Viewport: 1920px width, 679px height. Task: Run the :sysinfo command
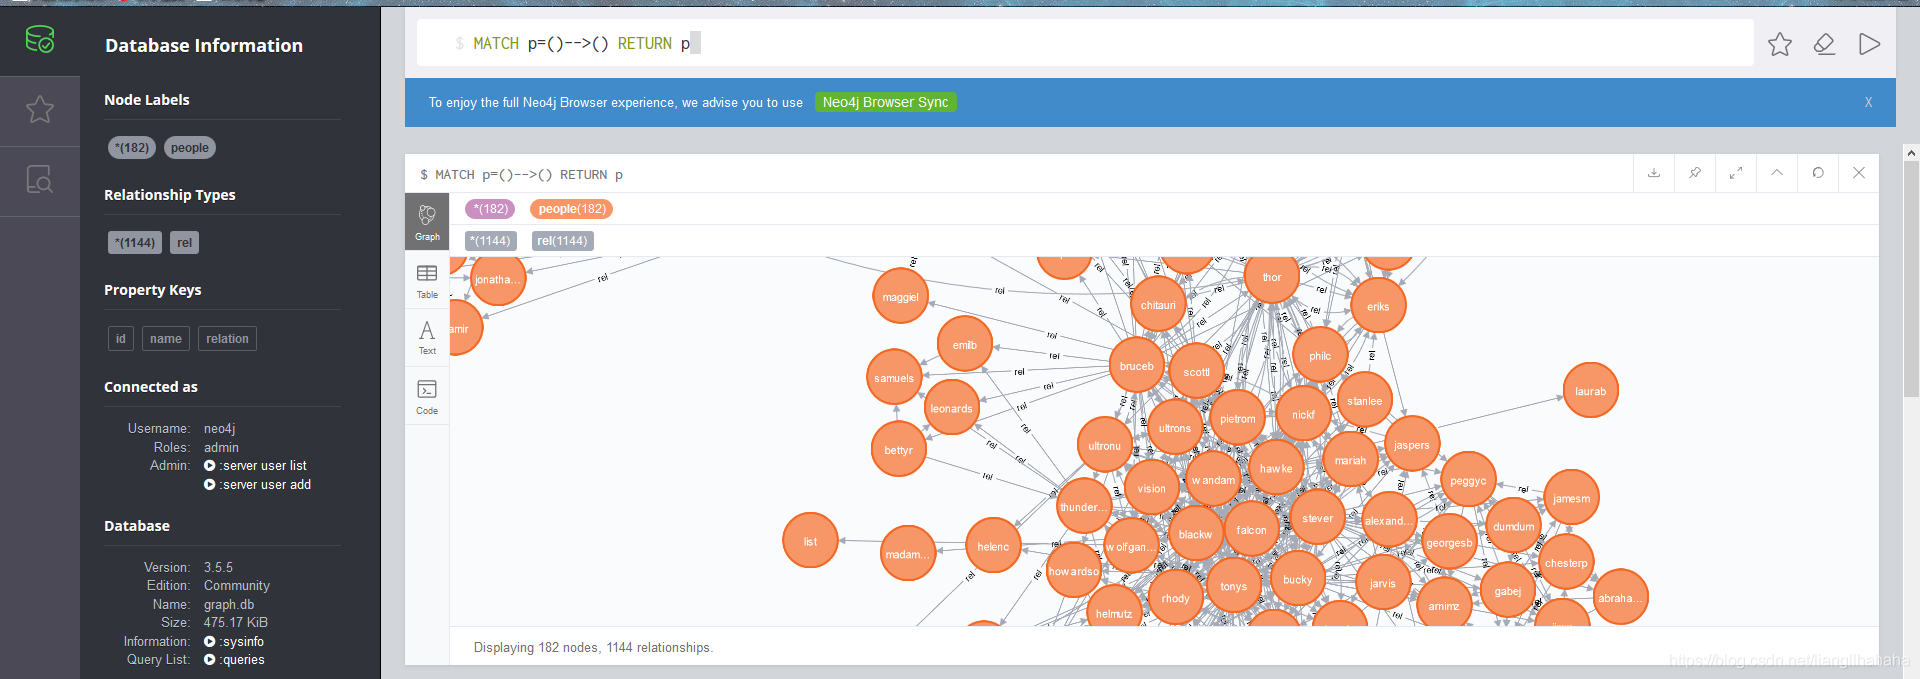(234, 642)
